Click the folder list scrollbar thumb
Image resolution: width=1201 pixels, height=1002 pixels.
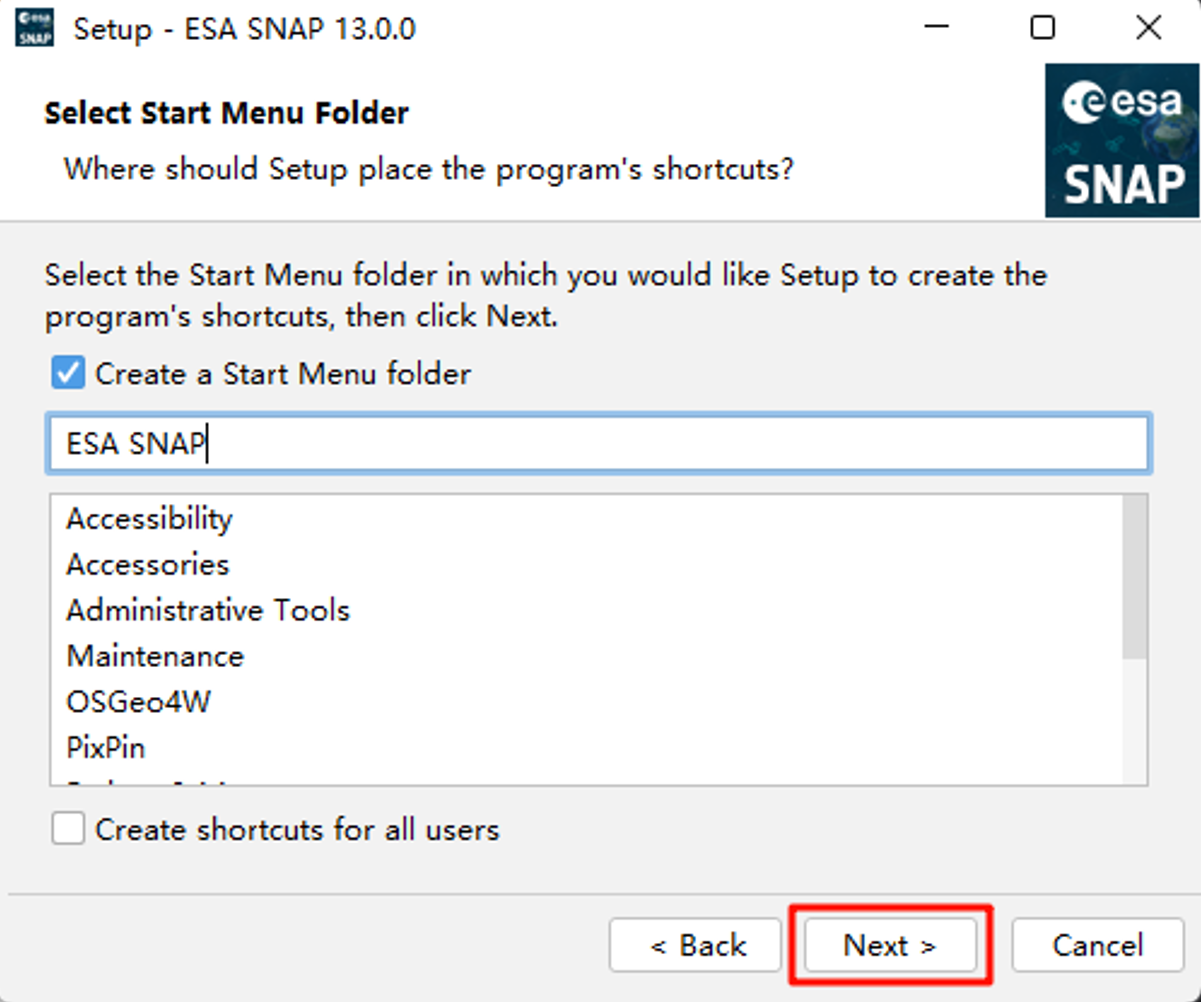[x=1135, y=577]
